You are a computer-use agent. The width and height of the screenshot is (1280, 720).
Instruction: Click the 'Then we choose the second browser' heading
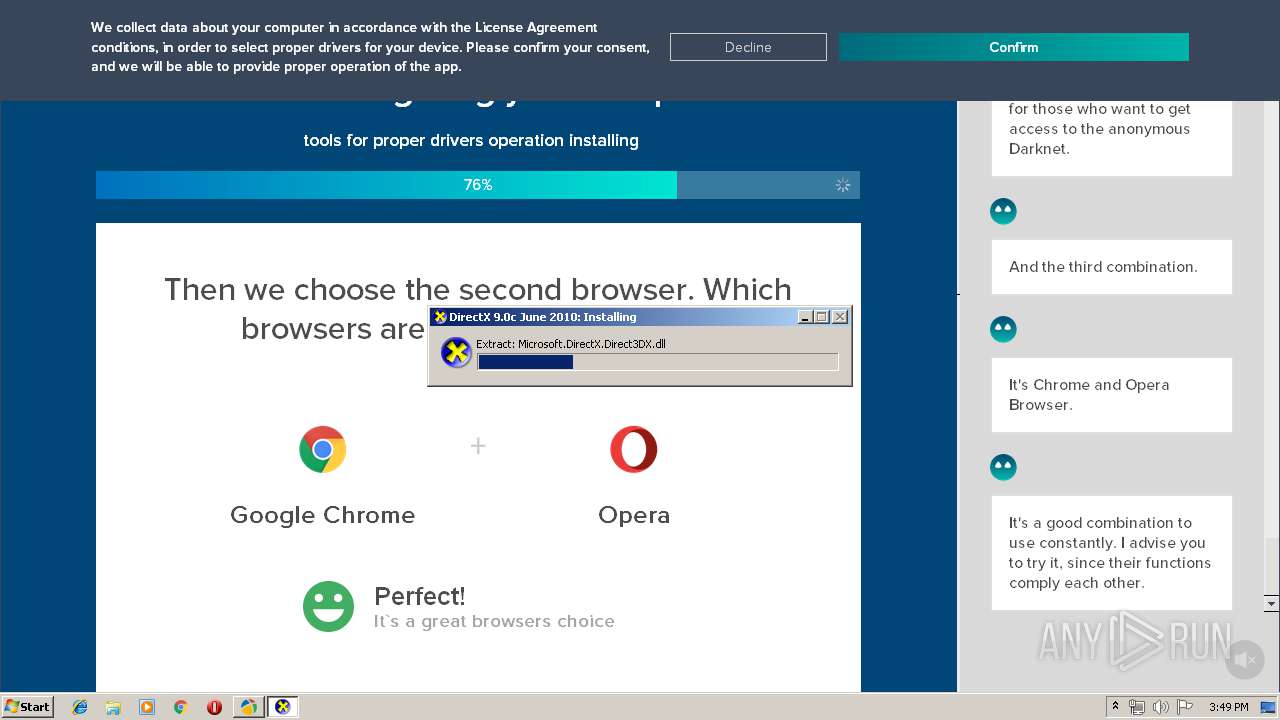click(x=478, y=309)
